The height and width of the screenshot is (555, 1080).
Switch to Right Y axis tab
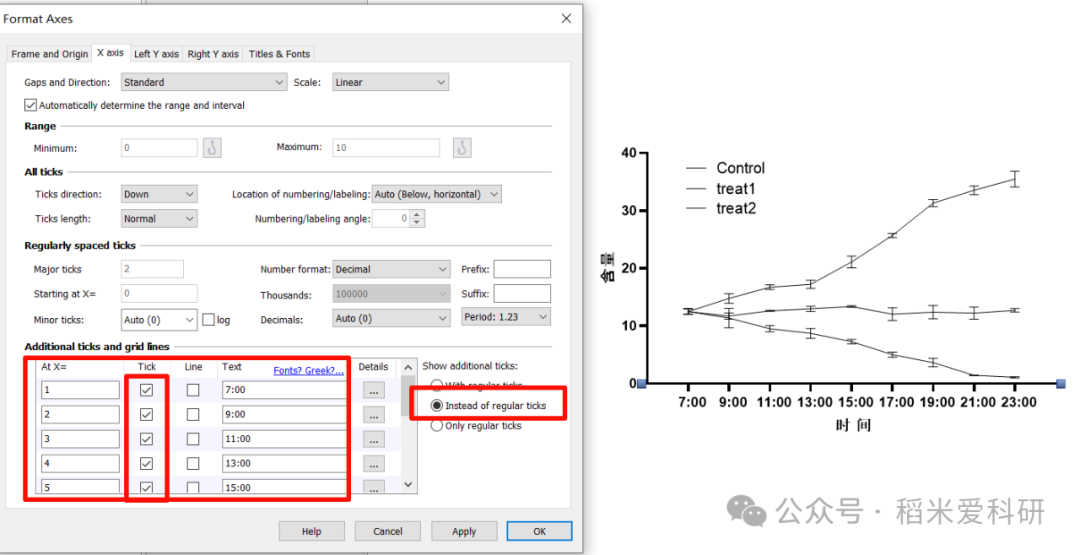click(213, 54)
